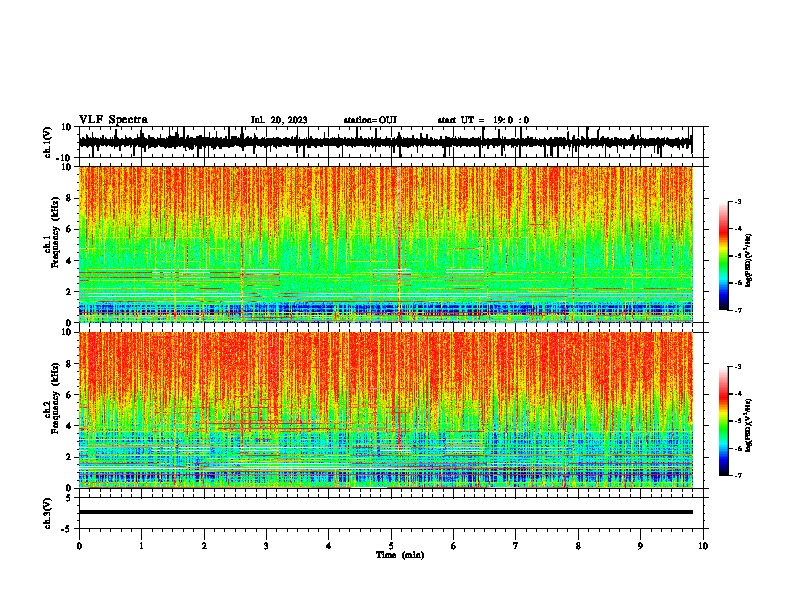Viewport: 792px width, 612px height.
Task: Click time axis tick label "6"
Action: [454, 546]
